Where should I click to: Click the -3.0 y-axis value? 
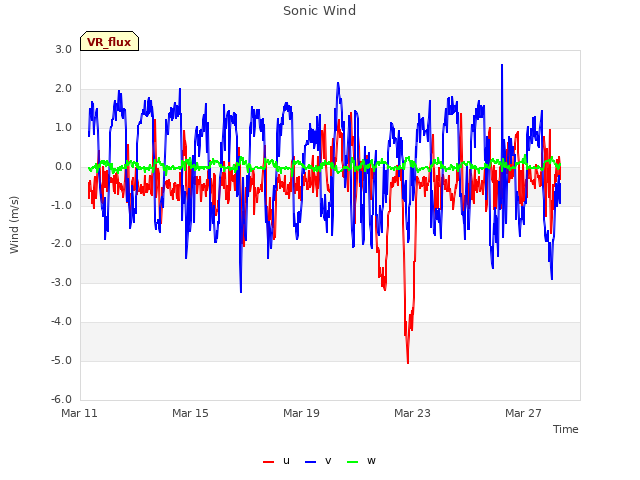pyautogui.click(x=62, y=283)
